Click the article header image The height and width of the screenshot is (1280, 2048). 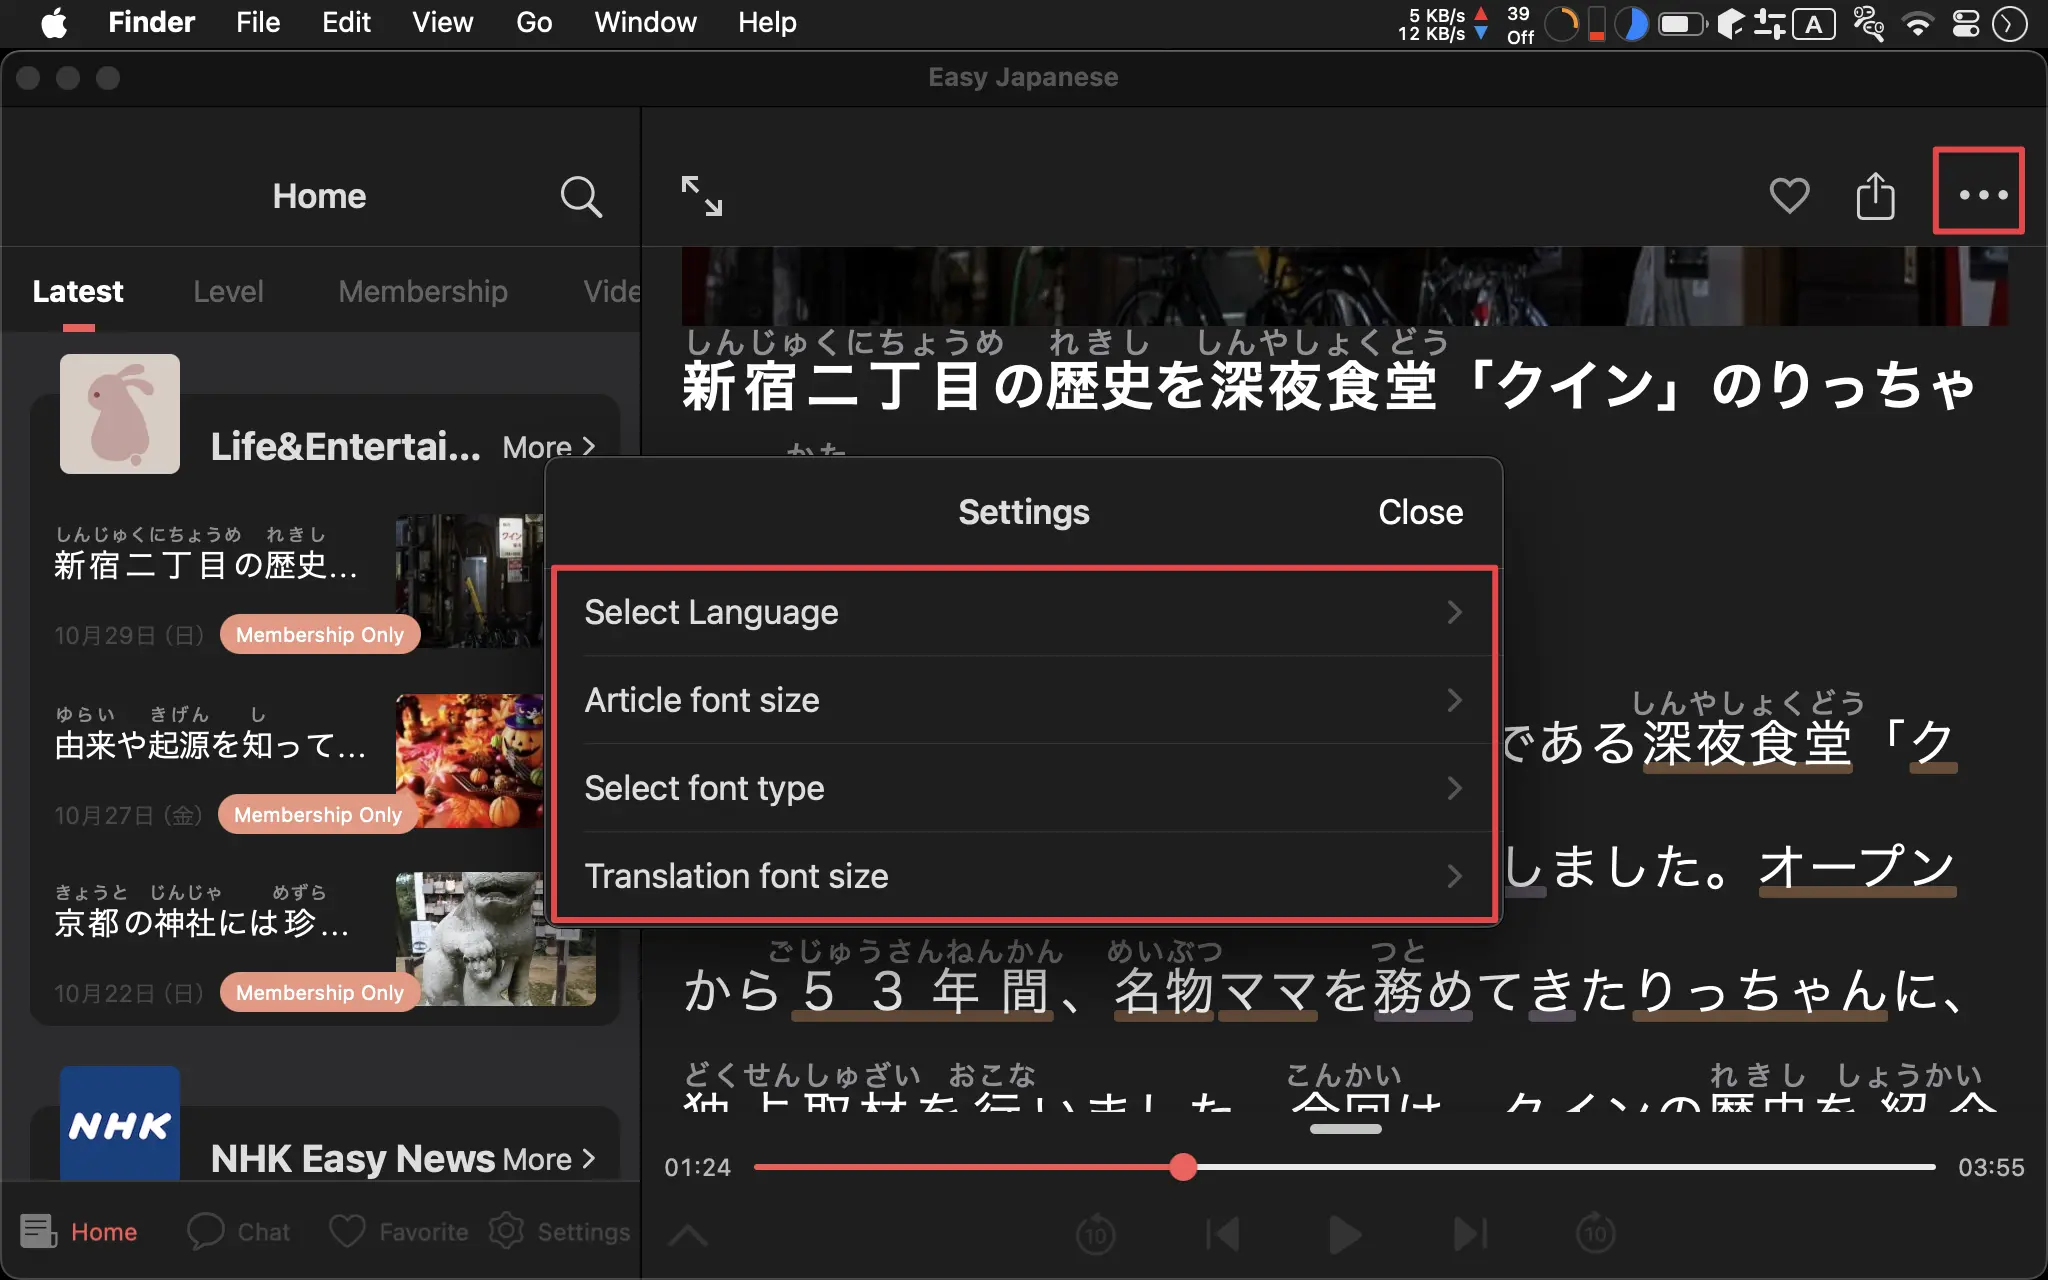(1344, 286)
